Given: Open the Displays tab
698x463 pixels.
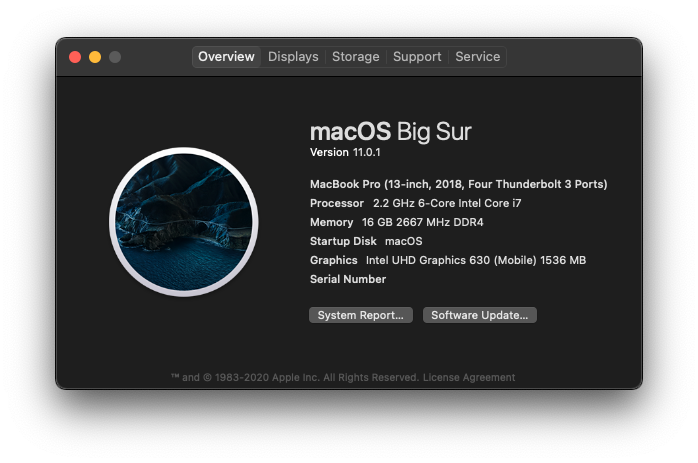Looking at the screenshot, I should coord(293,57).
